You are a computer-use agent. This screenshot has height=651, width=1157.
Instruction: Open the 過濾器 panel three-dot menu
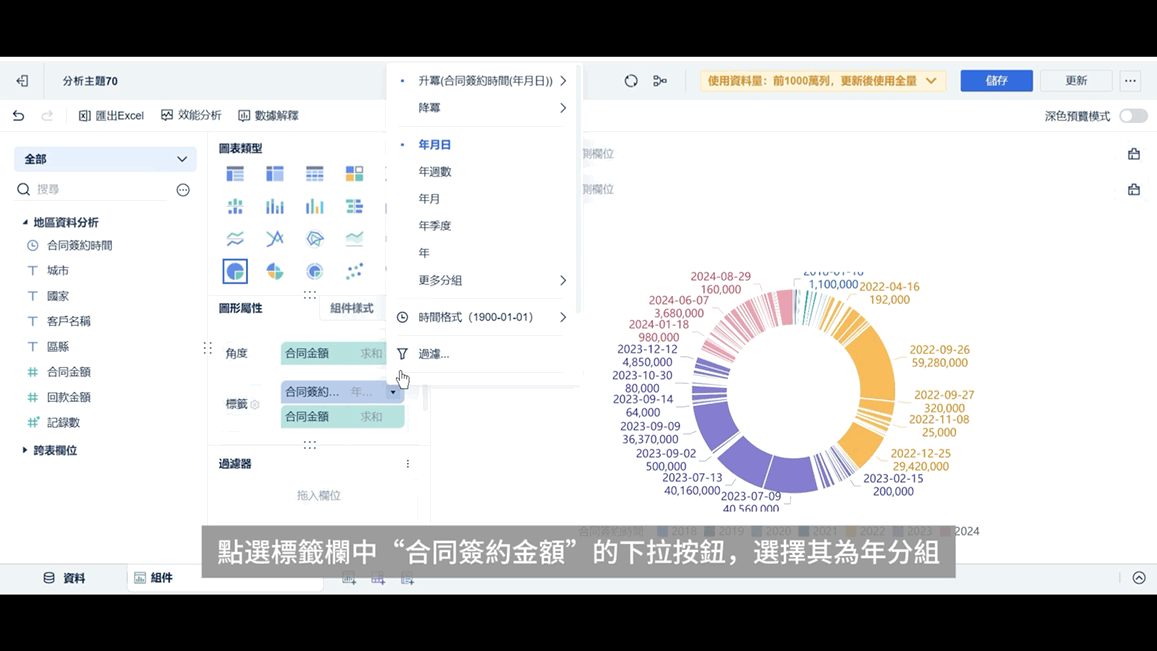(407, 464)
